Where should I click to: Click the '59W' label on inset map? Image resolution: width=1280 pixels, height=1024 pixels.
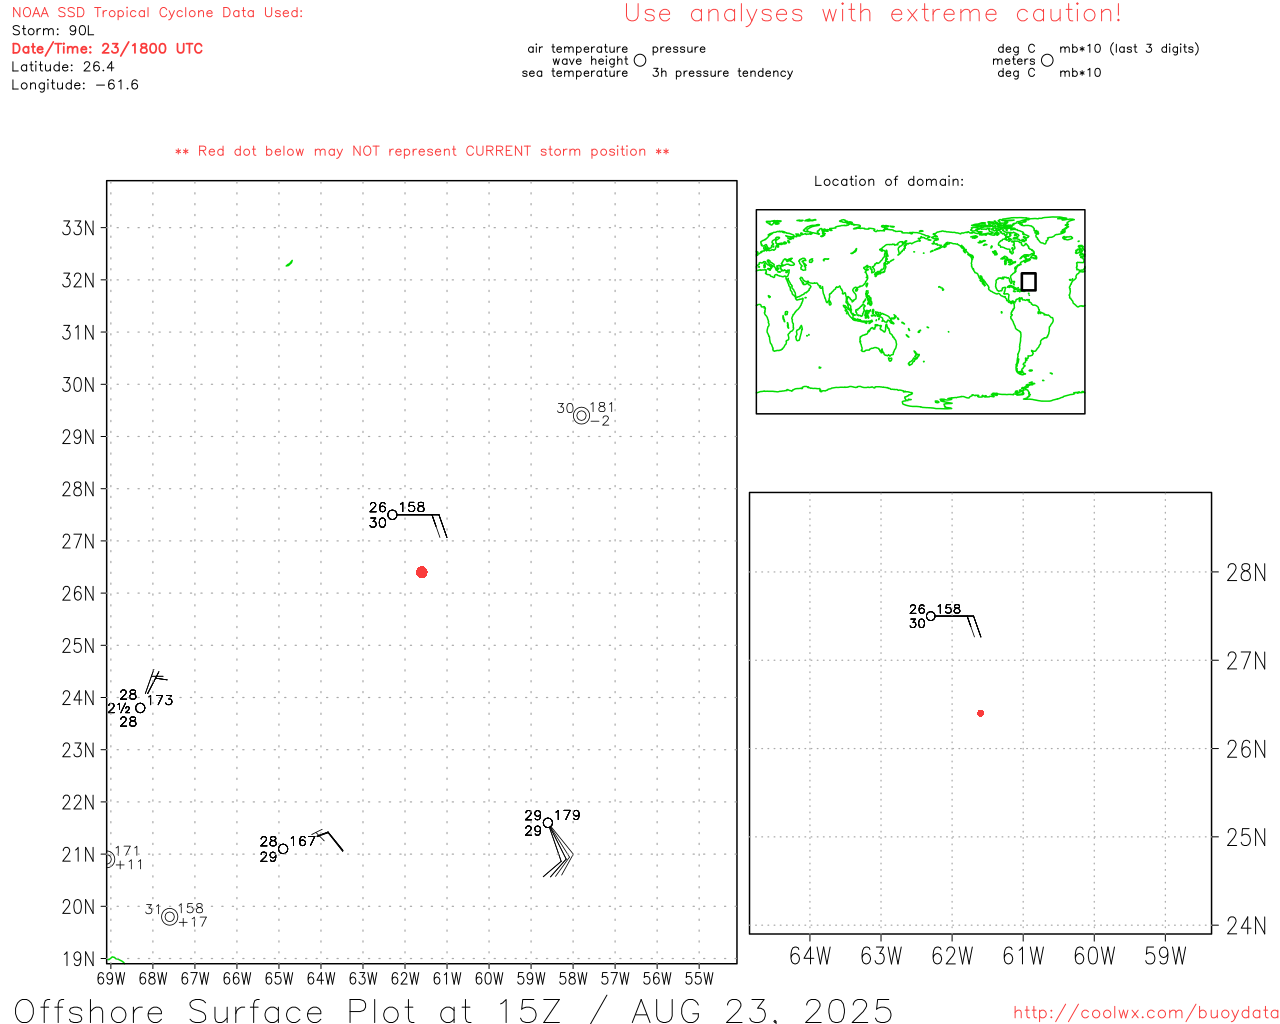1165,956
